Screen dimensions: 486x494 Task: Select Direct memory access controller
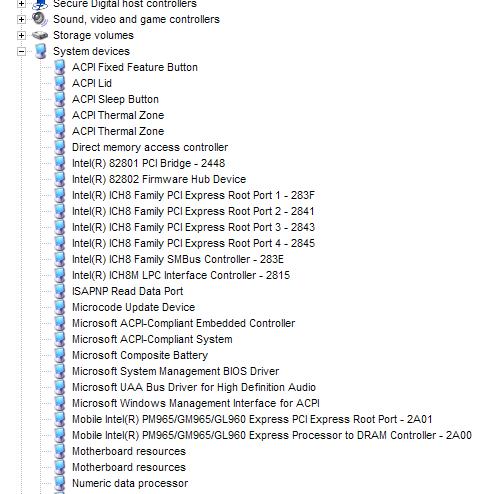(150, 147)
